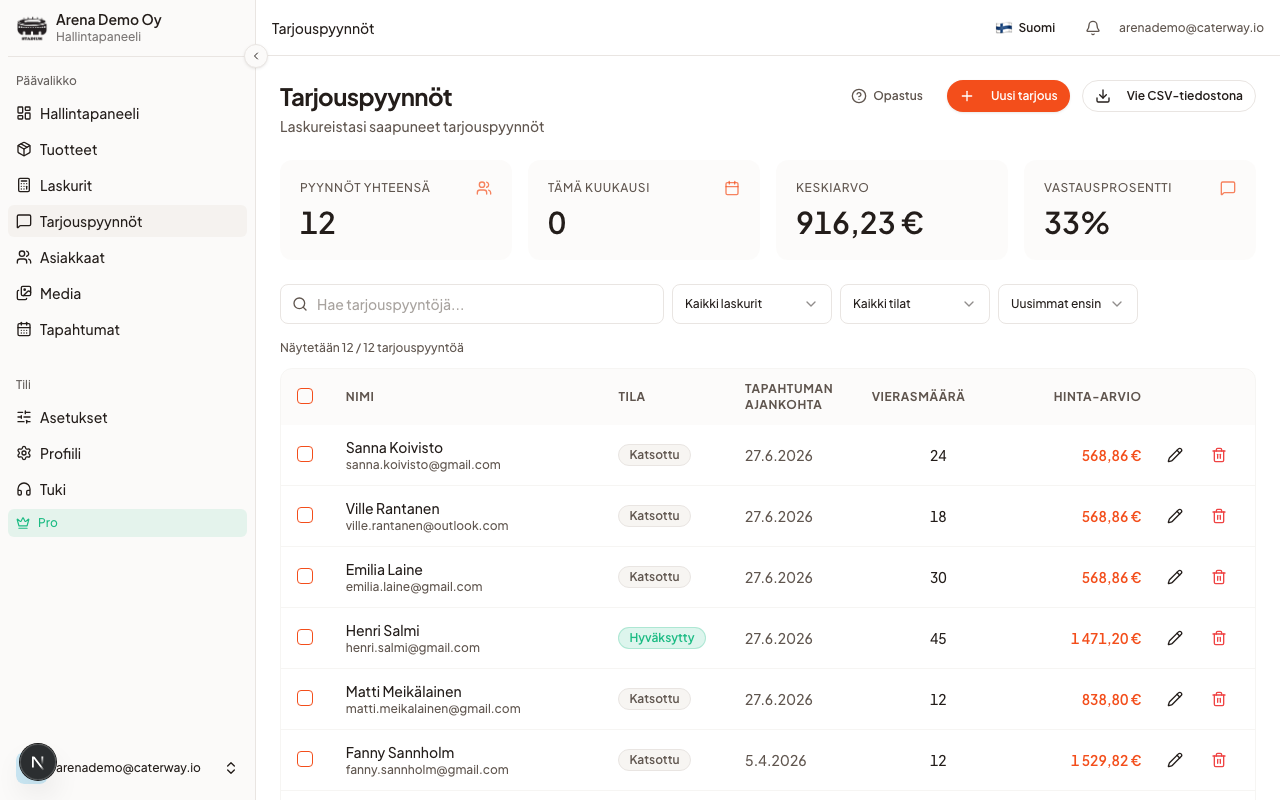Select Henri Salmi's row checkbox

(x=305, y=637)
